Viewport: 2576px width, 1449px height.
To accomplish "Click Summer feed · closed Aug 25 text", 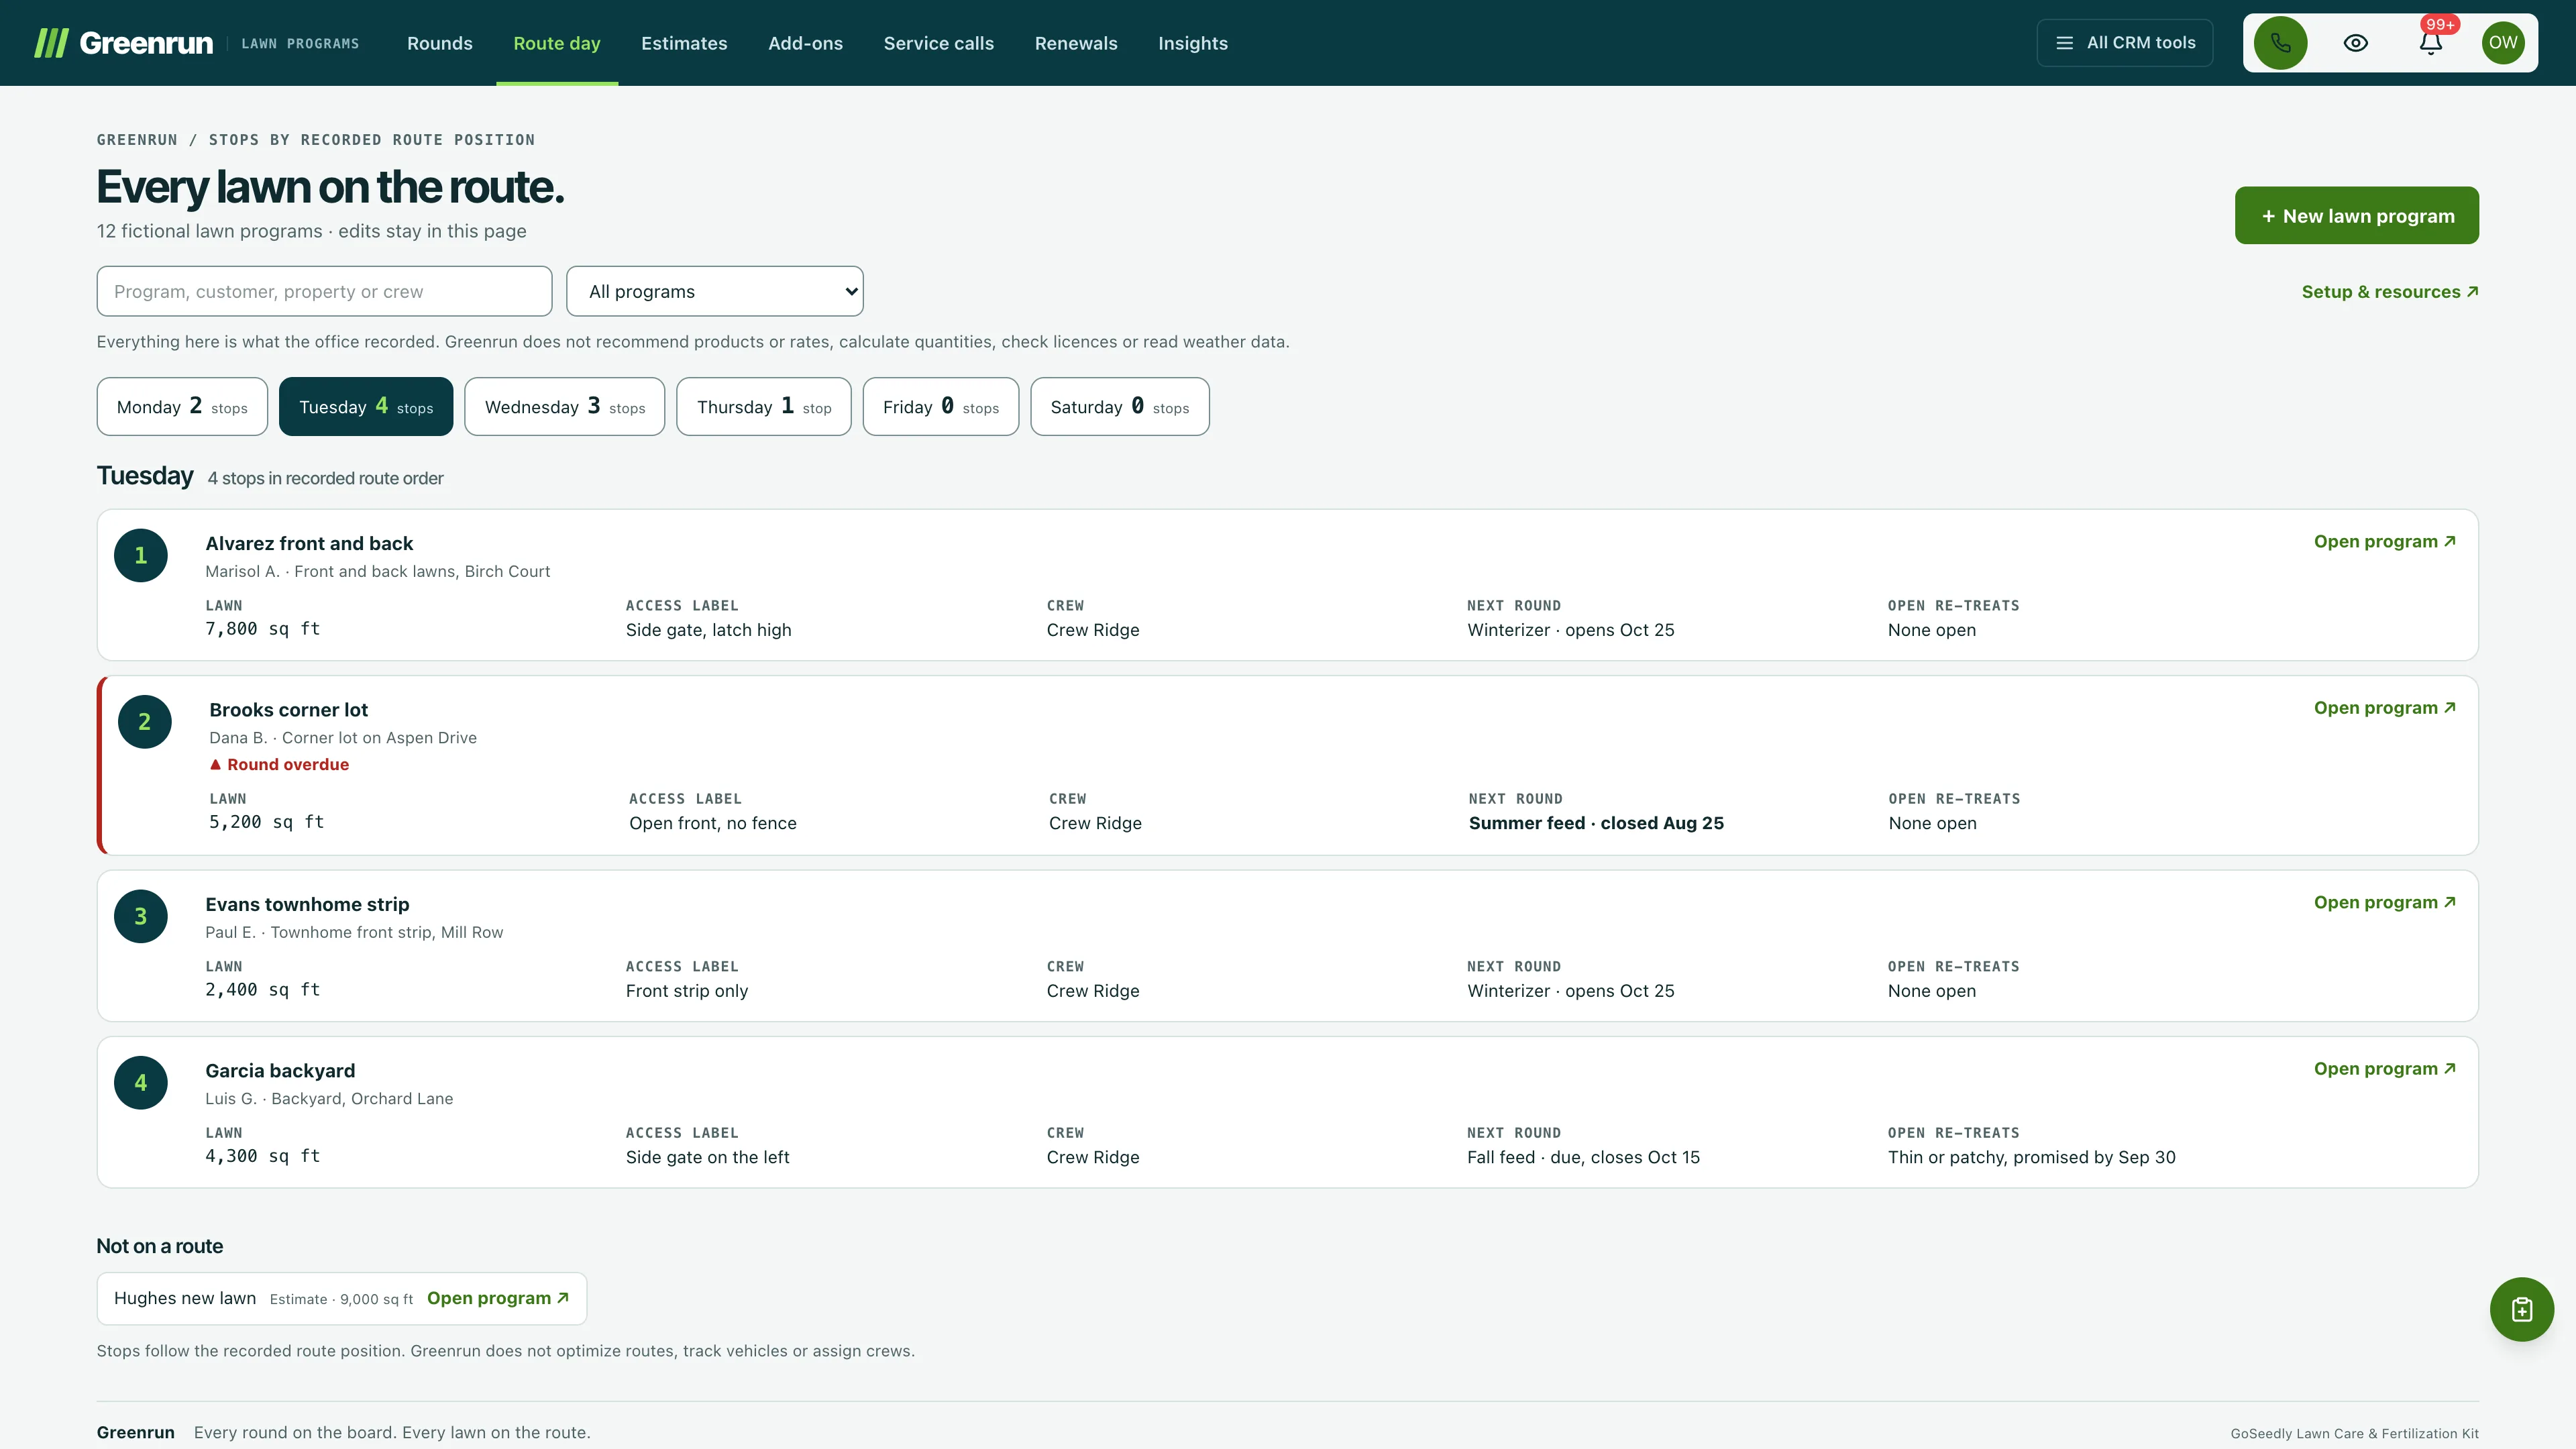I will (1596, 823).
